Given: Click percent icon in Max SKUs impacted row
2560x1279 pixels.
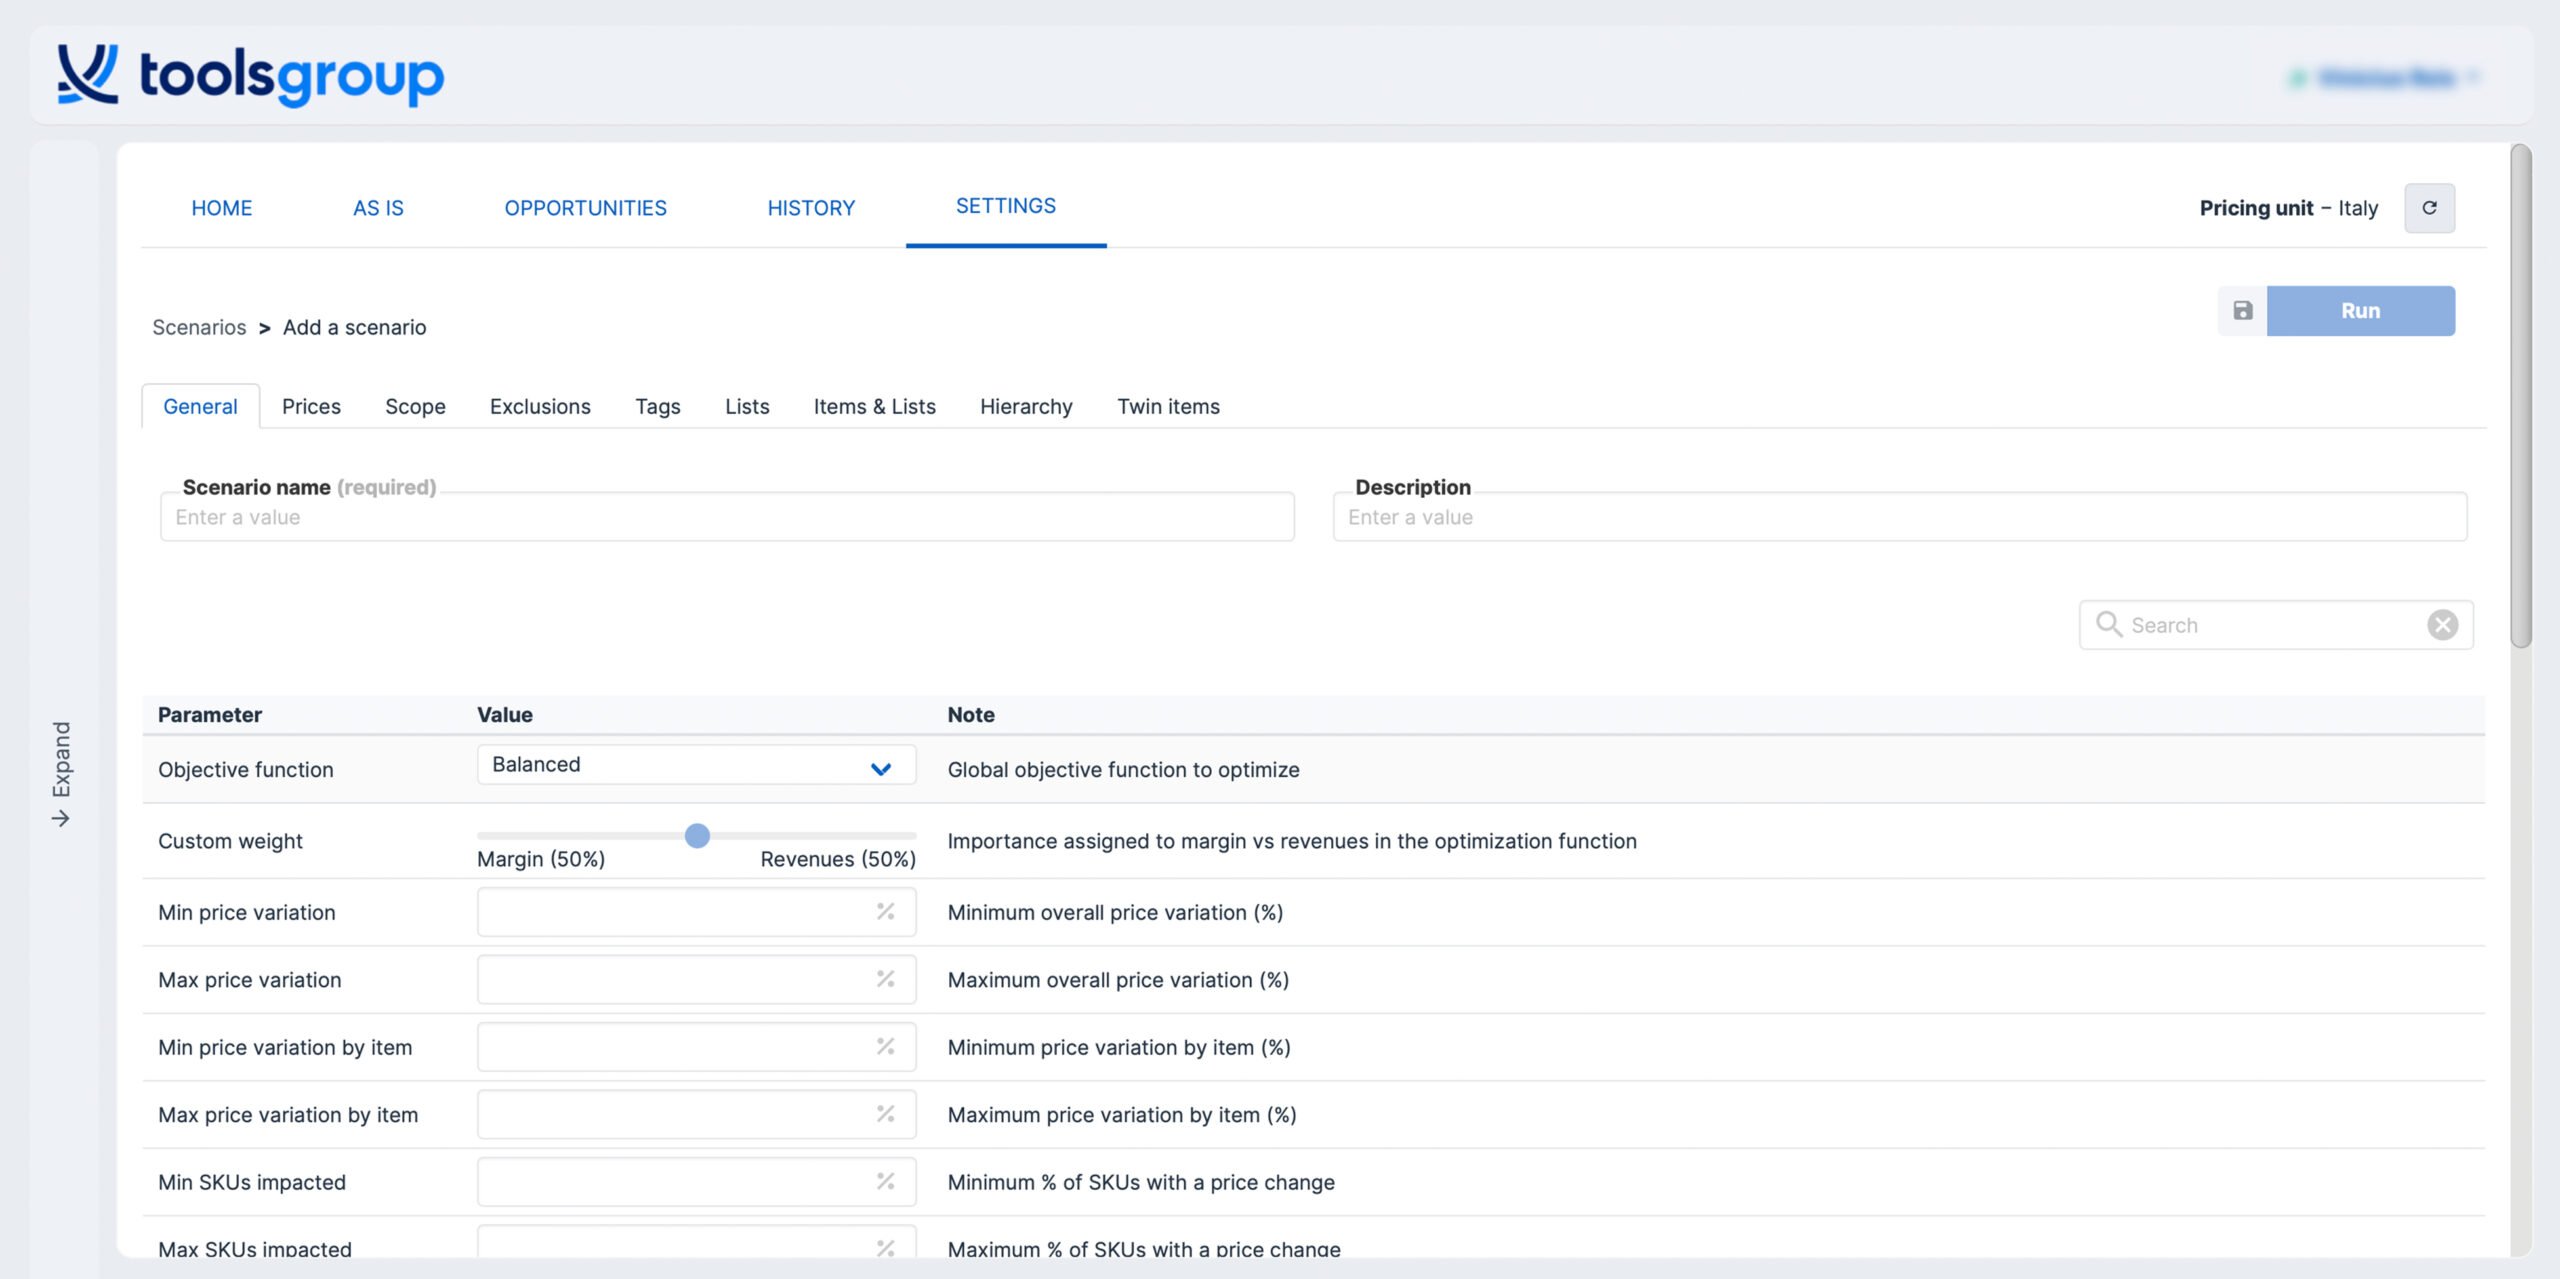Looking at the screenshot, I should [x=885, y=1247].
